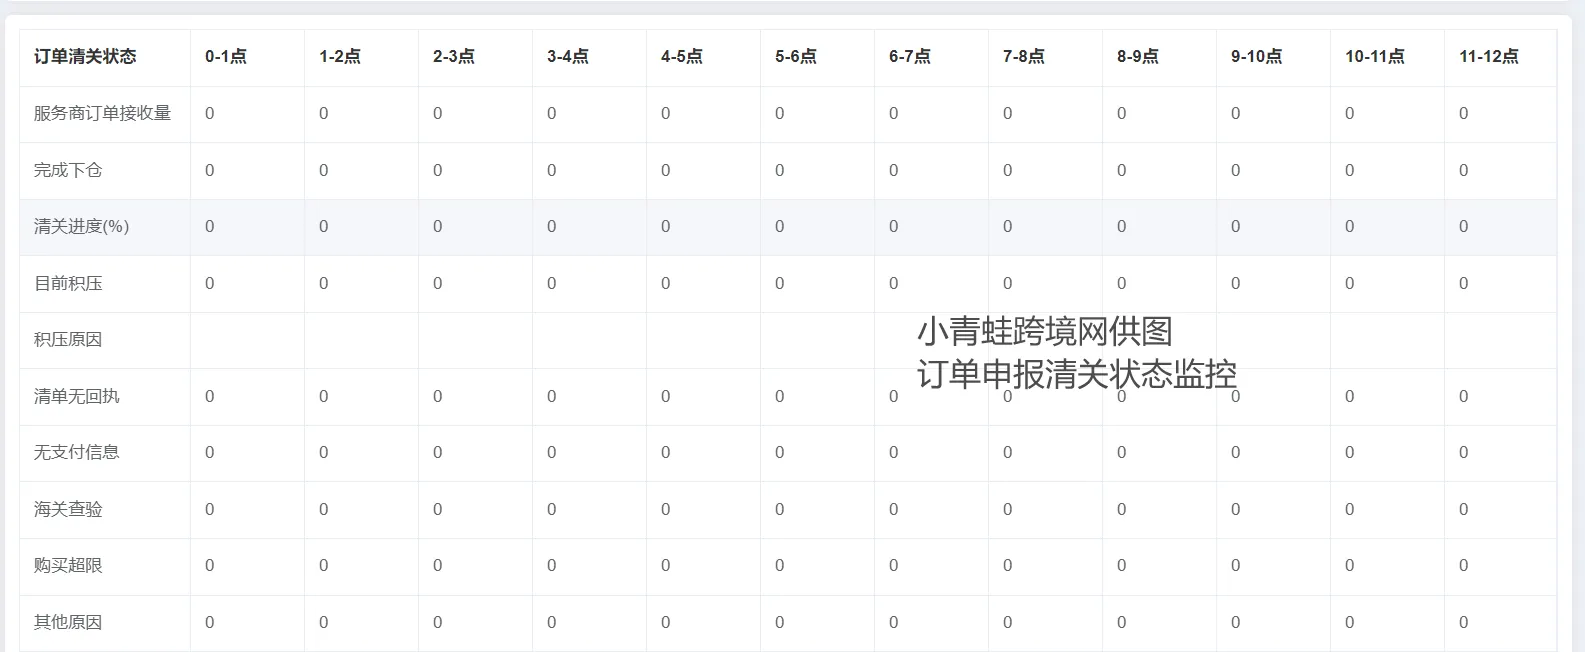Select the 目前积压 row label
This screenshot has height=652, width=1585.
[68, 284]
